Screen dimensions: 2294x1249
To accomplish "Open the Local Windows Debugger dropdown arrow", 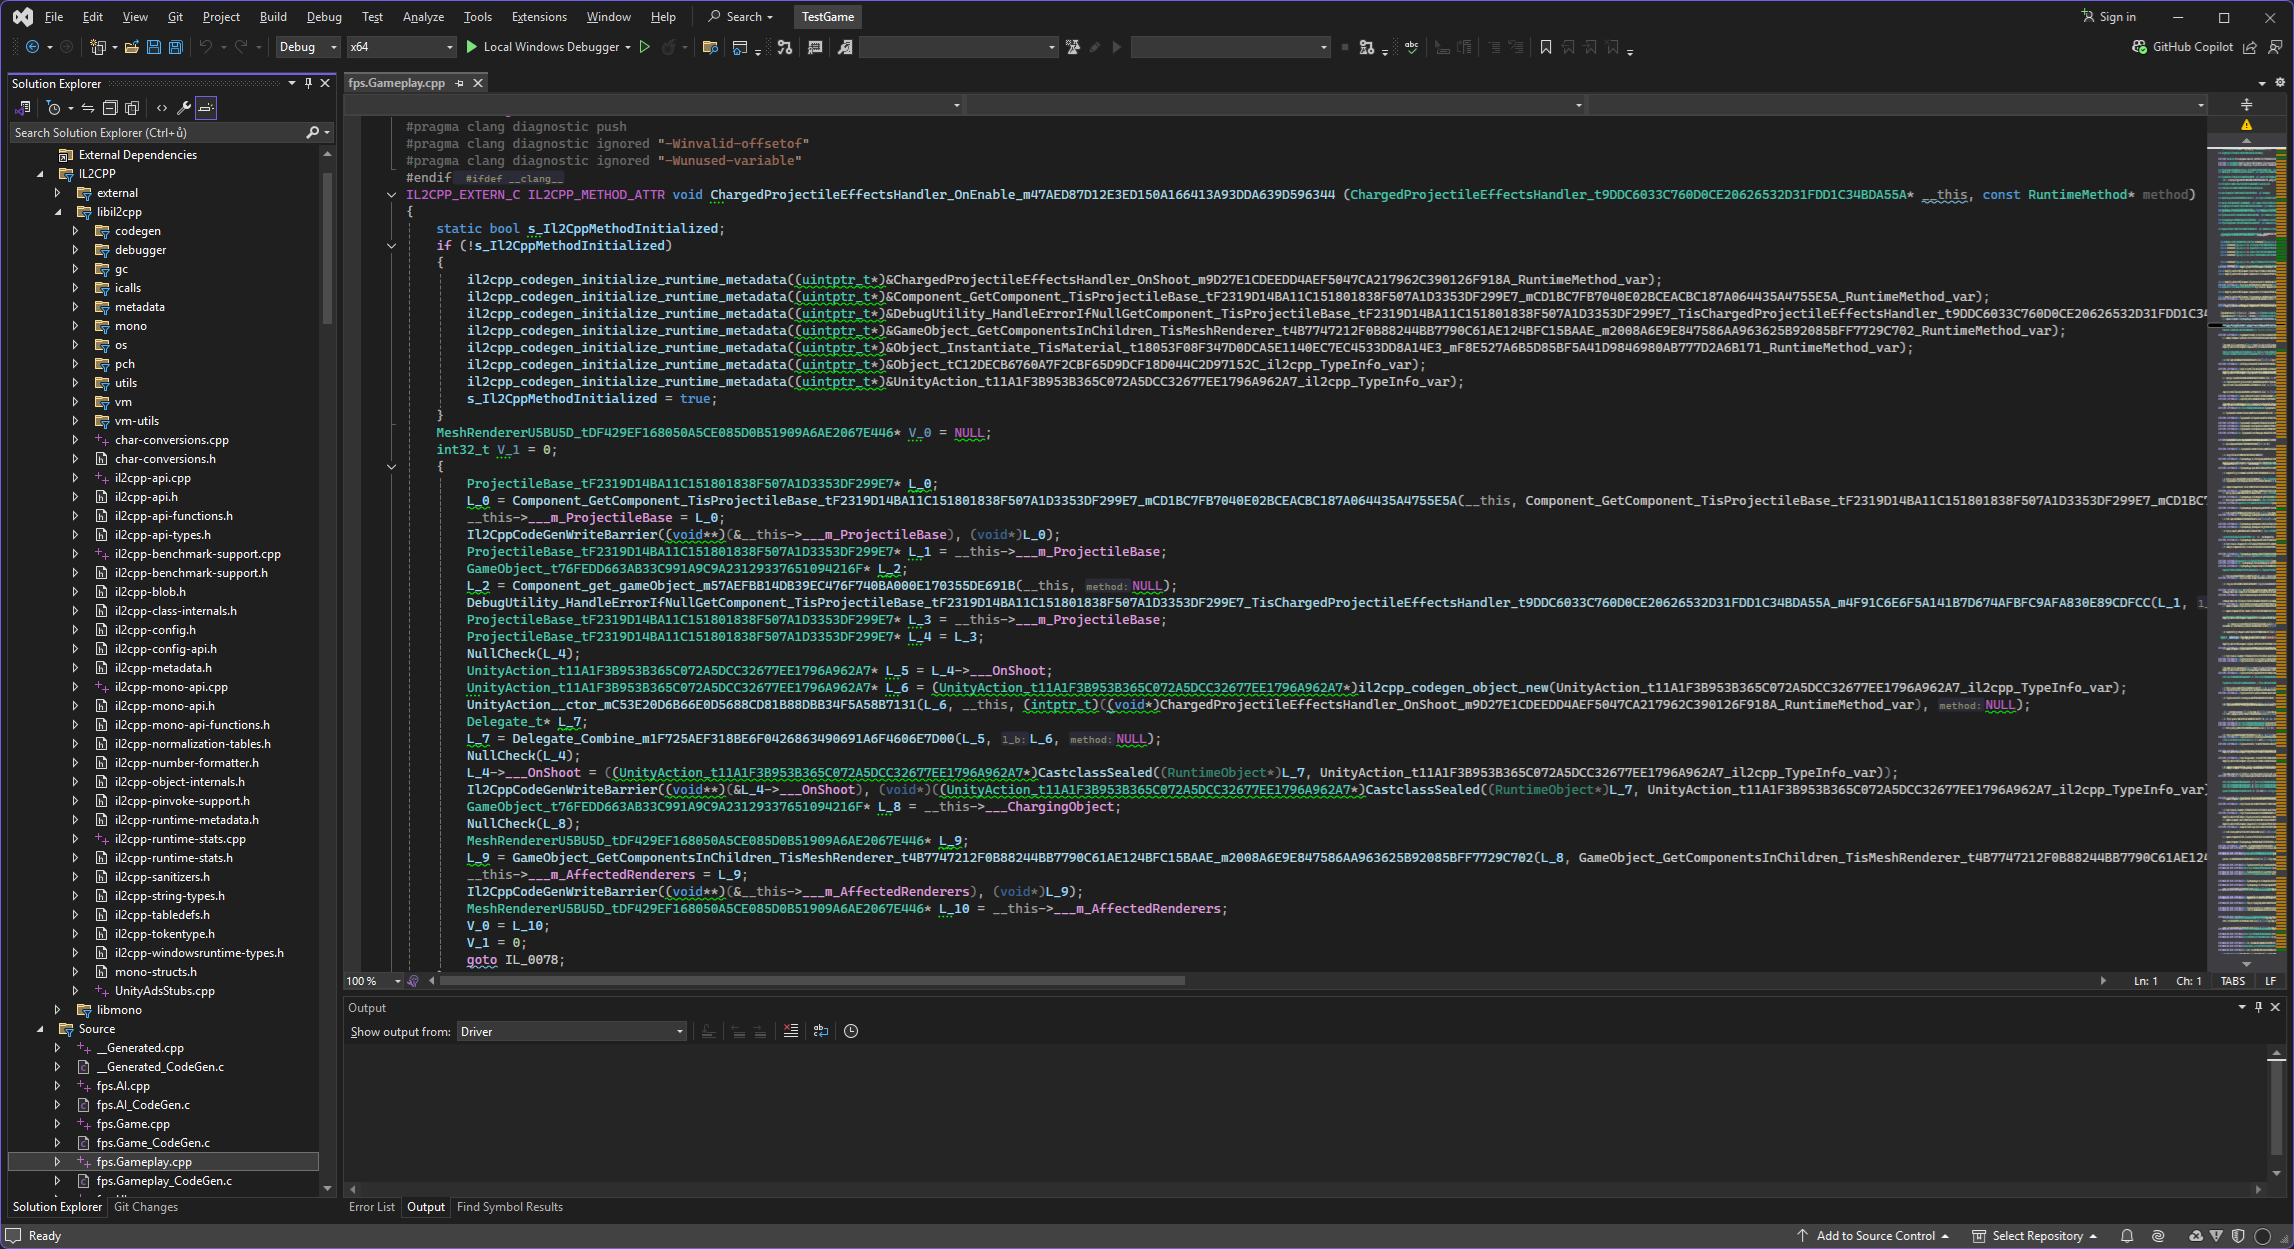I will point(628,47).
